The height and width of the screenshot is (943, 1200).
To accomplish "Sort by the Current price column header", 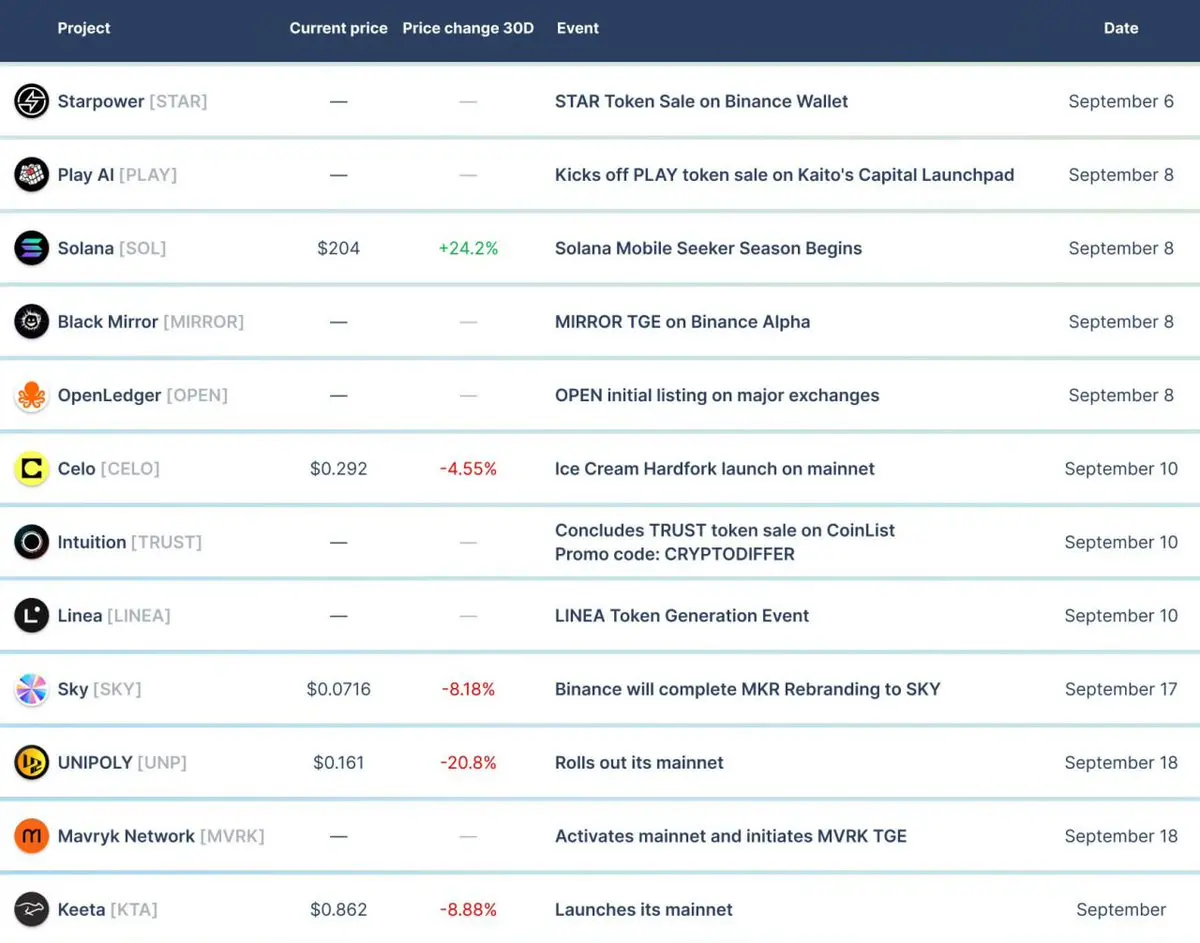I will 338,28.
